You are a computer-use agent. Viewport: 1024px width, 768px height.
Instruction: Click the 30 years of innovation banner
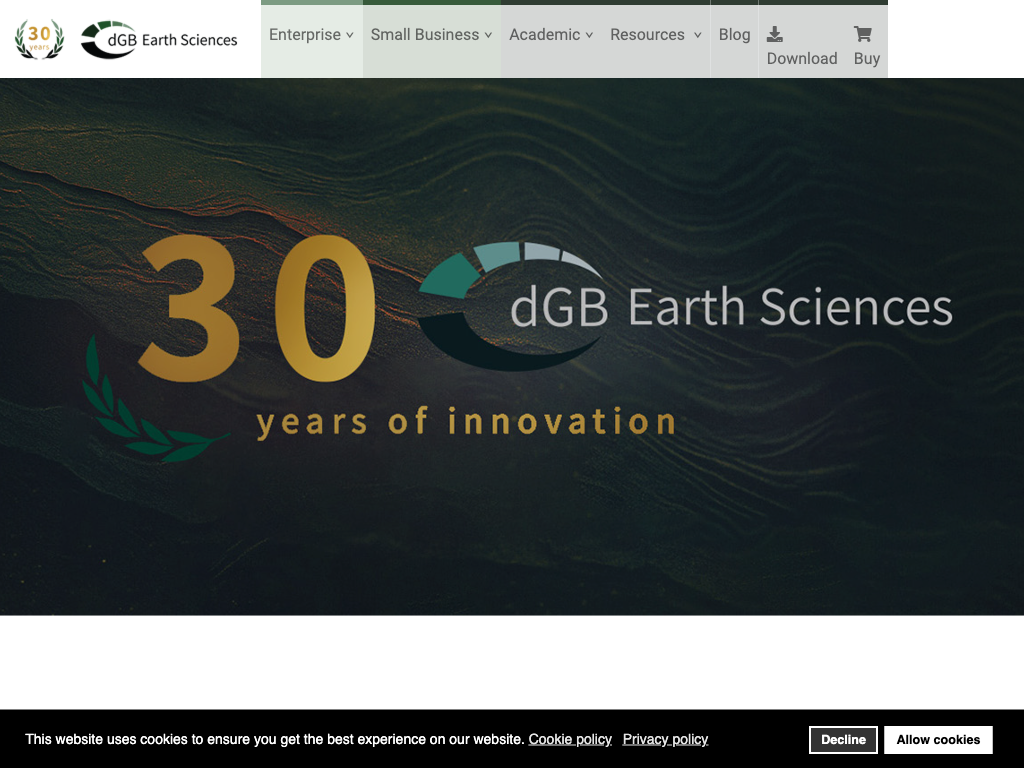click(x=512, y=346)
